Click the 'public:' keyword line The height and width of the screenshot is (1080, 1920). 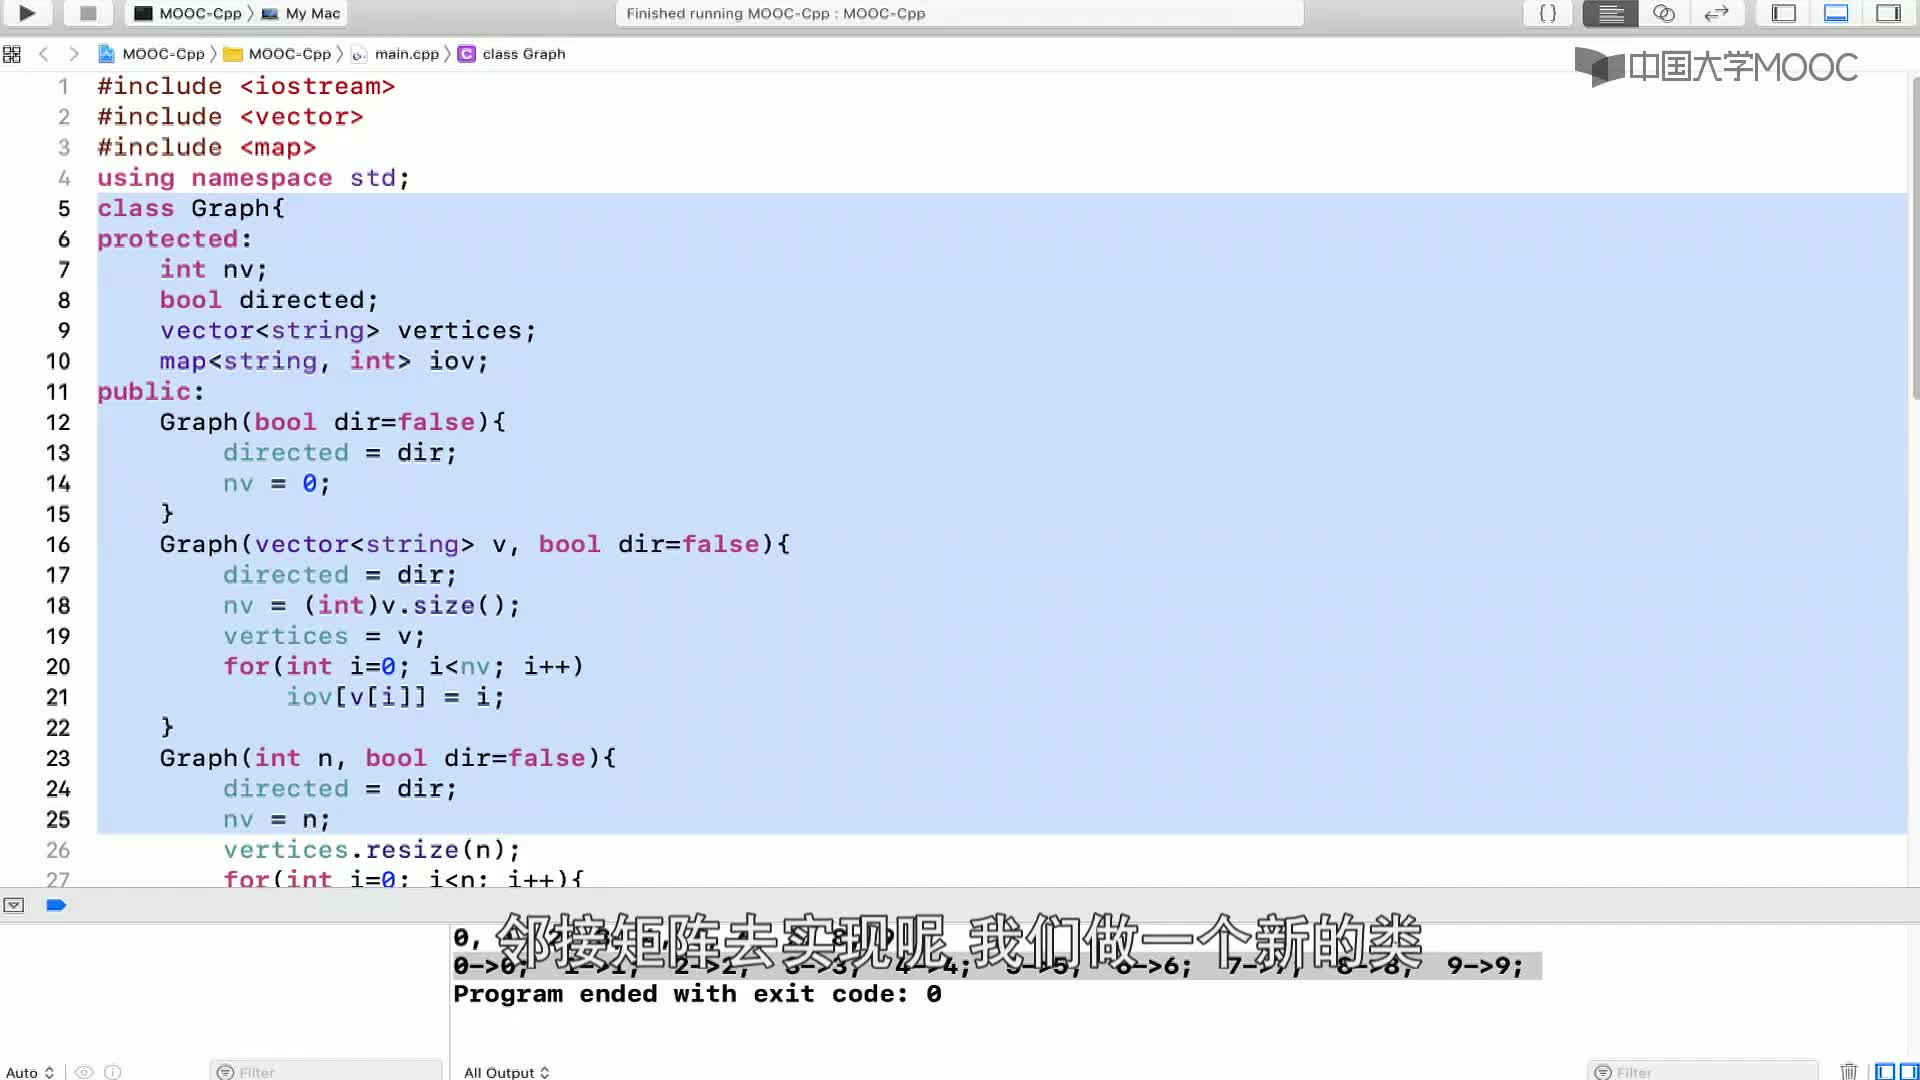point(150,392)
